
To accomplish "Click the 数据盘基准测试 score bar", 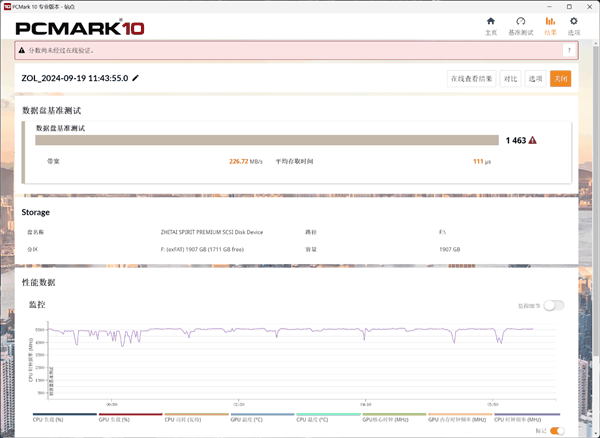I will 267,141.
